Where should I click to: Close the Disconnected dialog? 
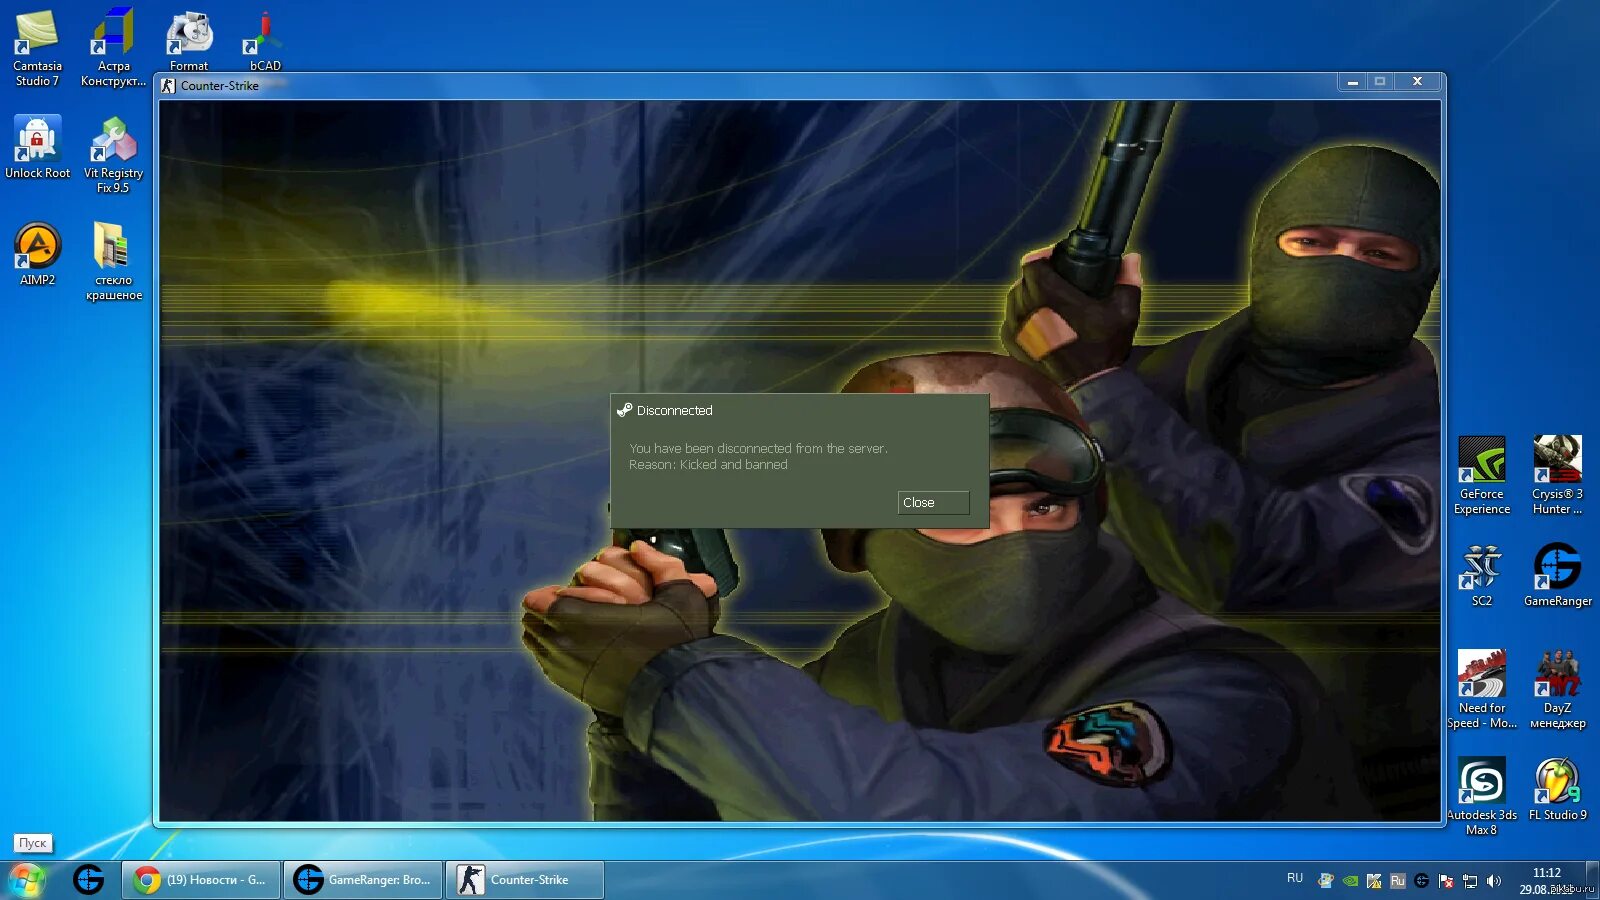[933, 502]
